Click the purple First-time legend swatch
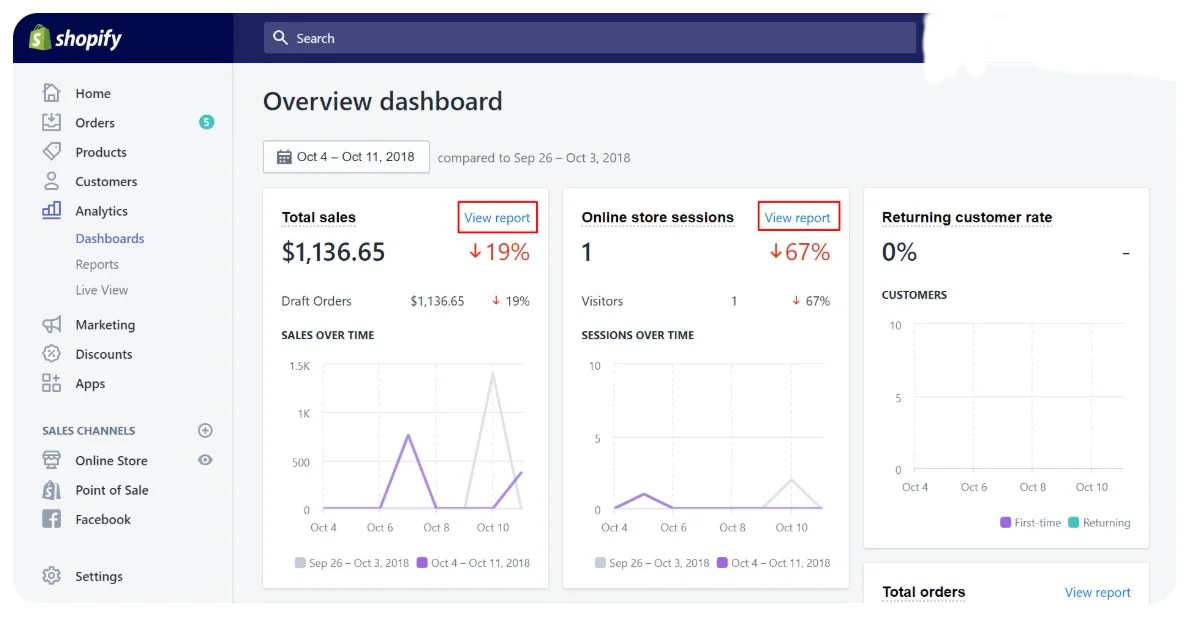1192x622 pixels. pyautogui.click(x=1005, y=523)
